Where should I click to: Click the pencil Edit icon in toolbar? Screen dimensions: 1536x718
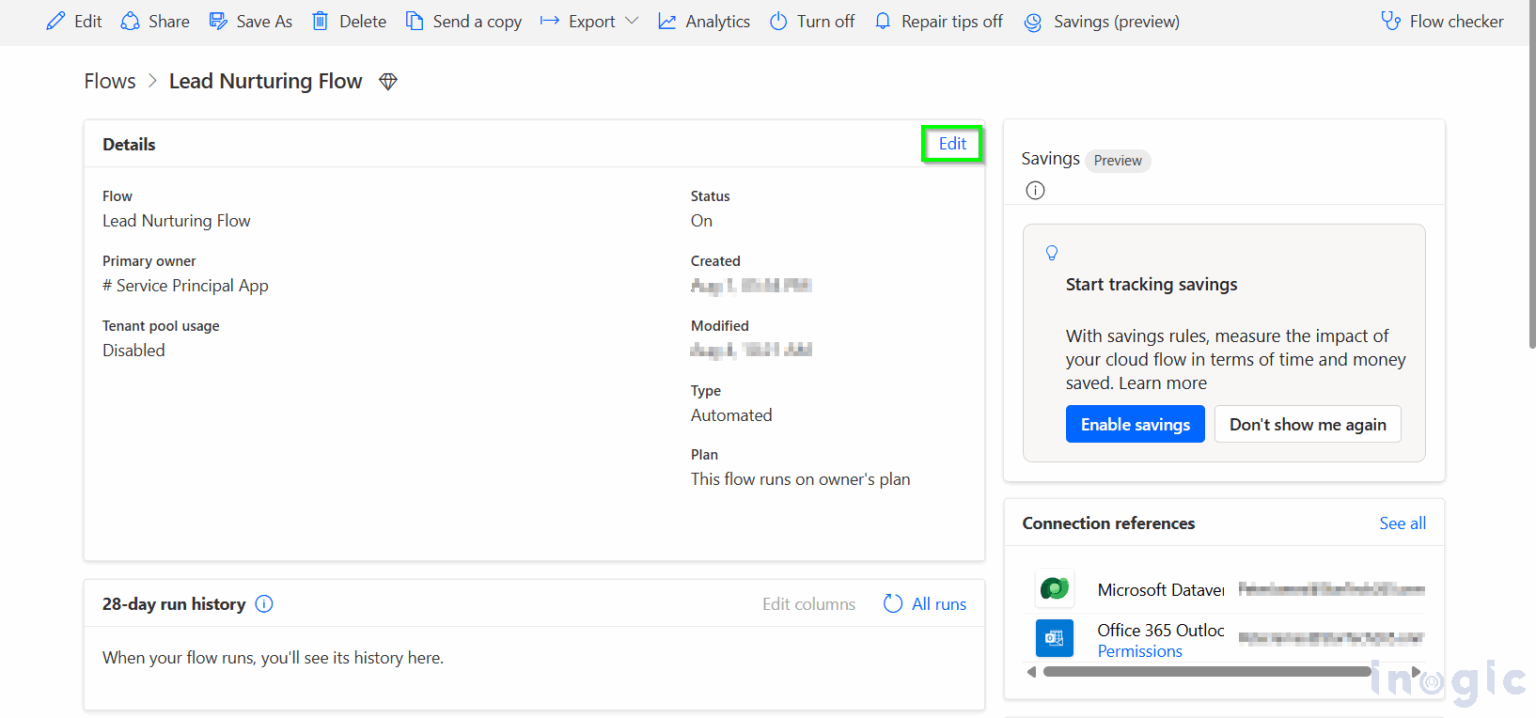pos(56,21)
